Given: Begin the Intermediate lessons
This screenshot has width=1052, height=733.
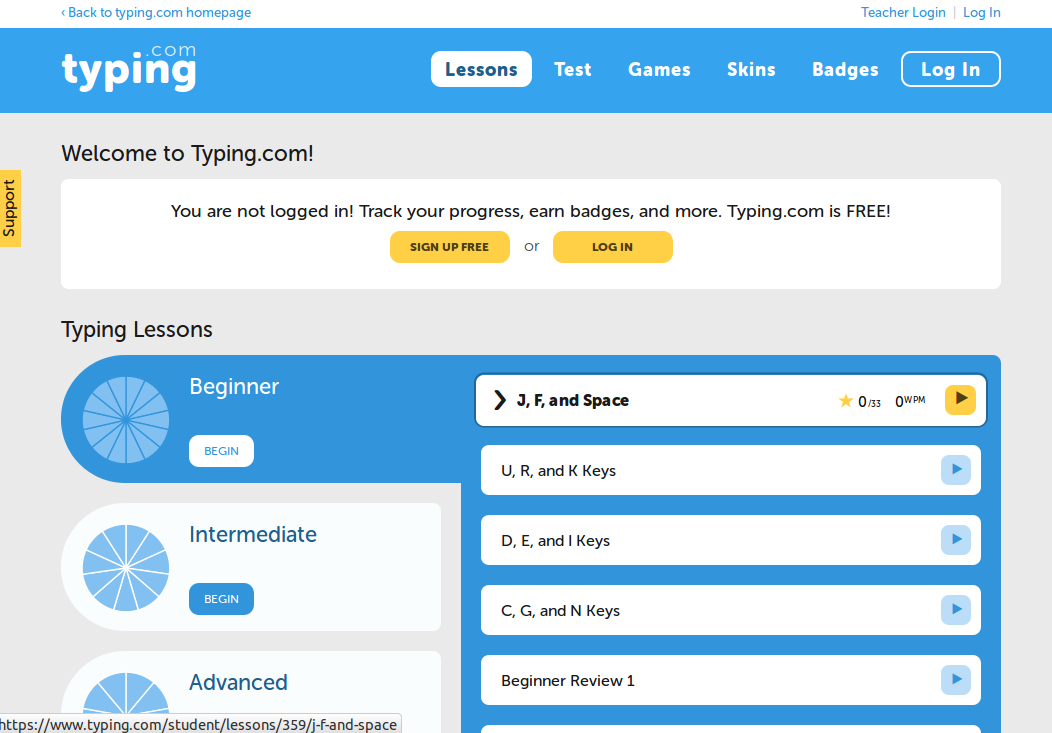Looking at the screenshot, I should (221, 599).
